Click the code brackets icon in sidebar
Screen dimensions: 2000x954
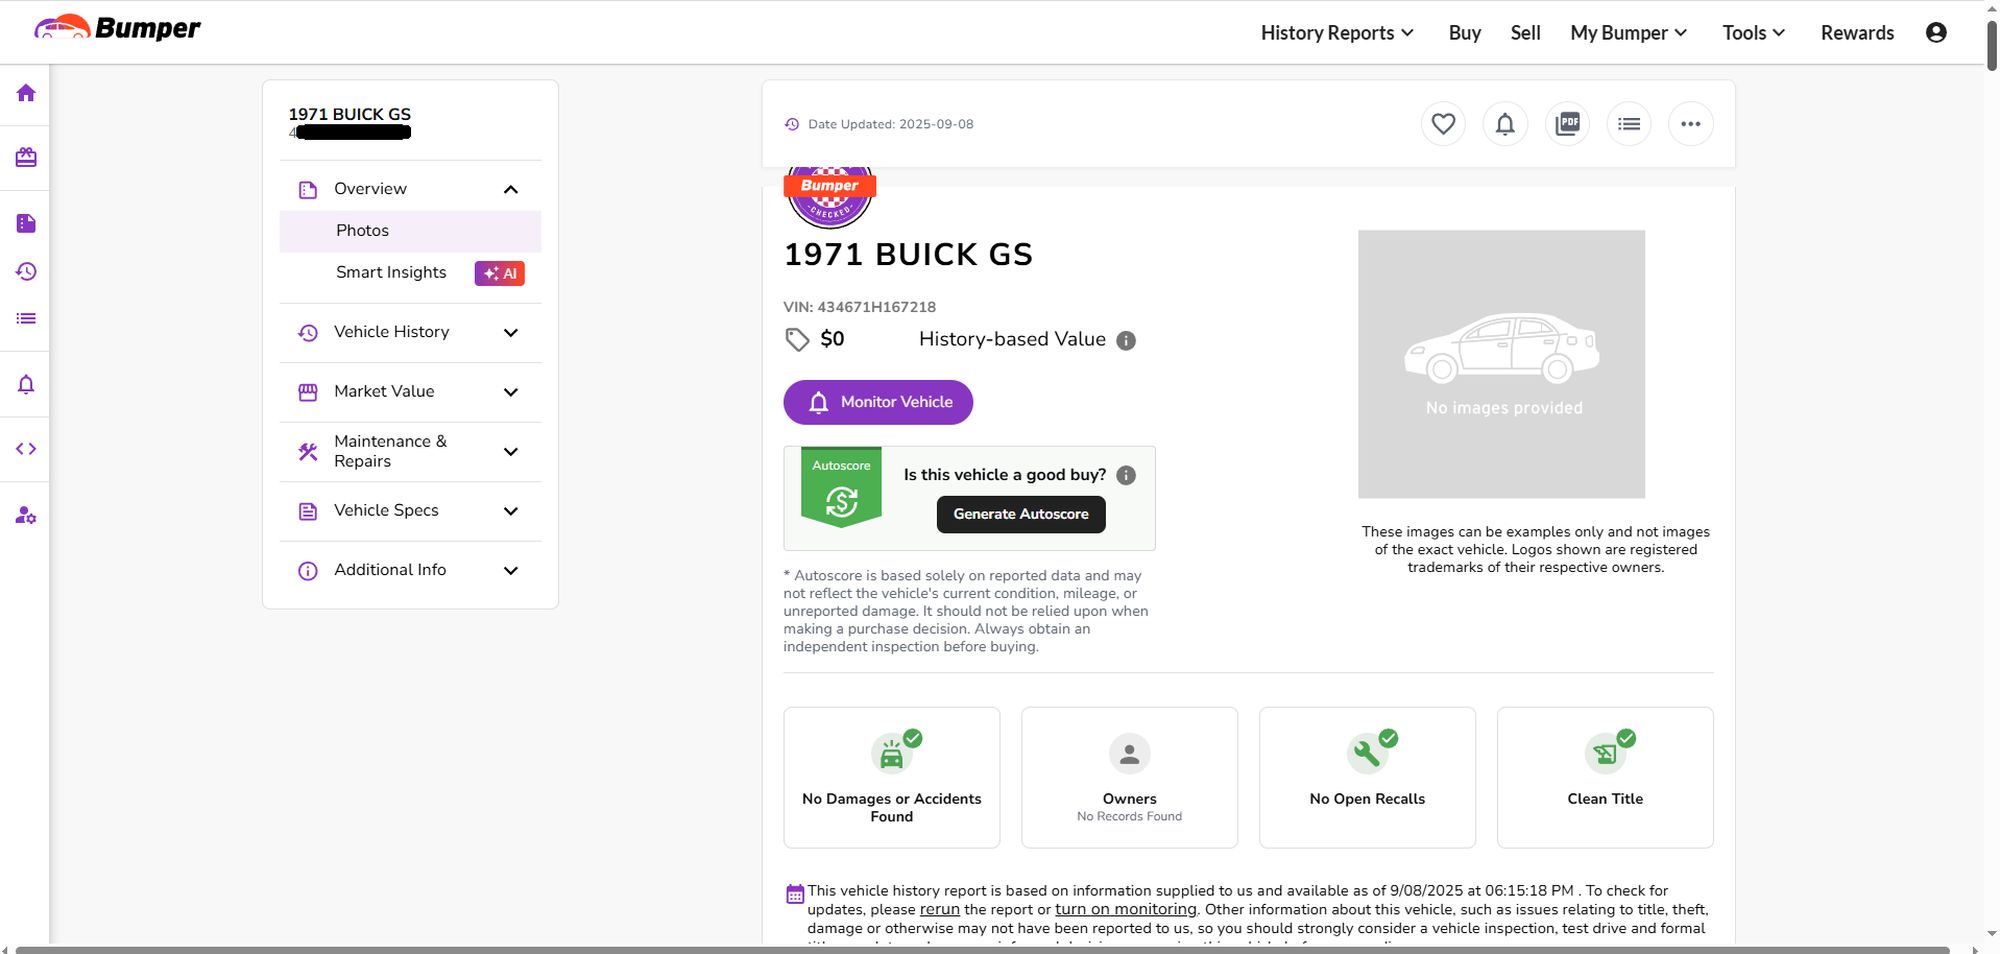(26, 449)
